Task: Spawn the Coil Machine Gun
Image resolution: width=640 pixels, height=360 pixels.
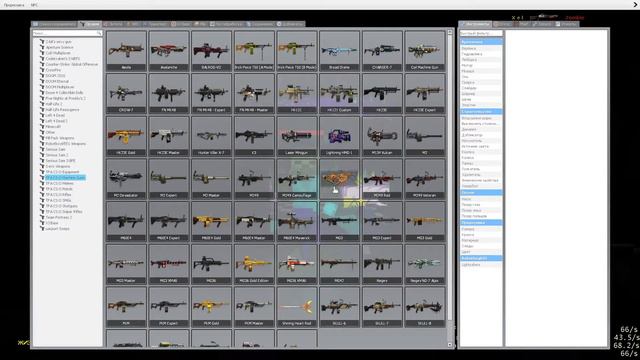Action: pos(424,51)
